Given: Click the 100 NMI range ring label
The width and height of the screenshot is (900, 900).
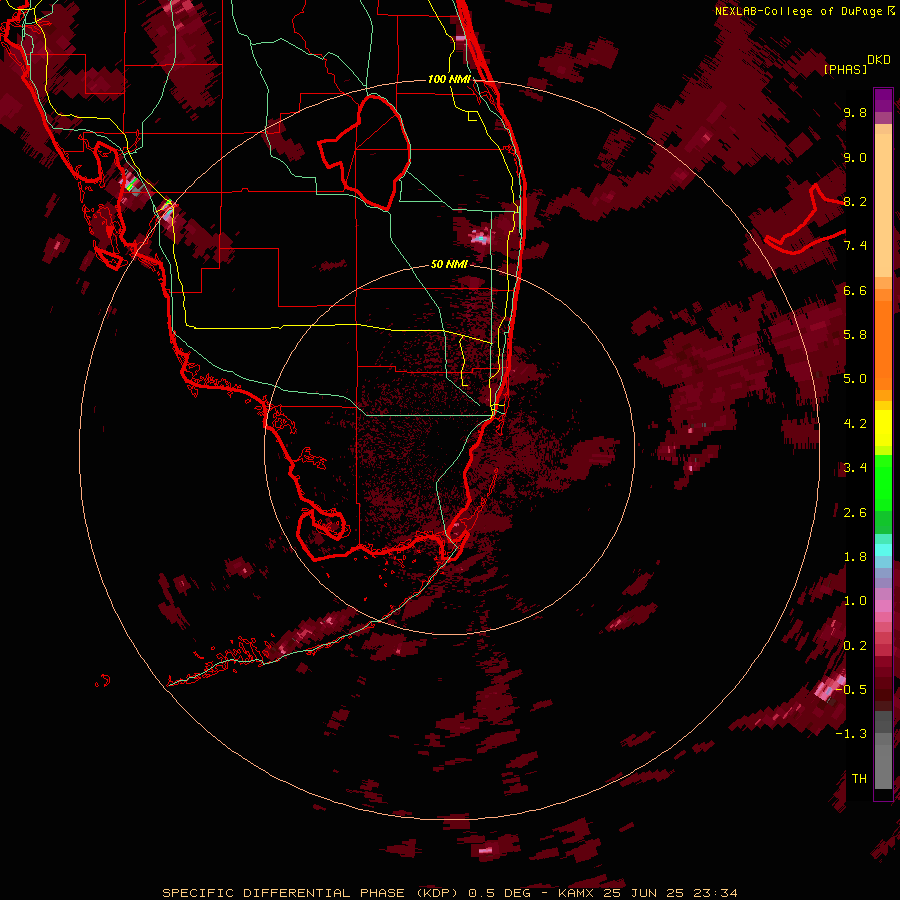Looking at the screenshot, I should tap(449, 79).
